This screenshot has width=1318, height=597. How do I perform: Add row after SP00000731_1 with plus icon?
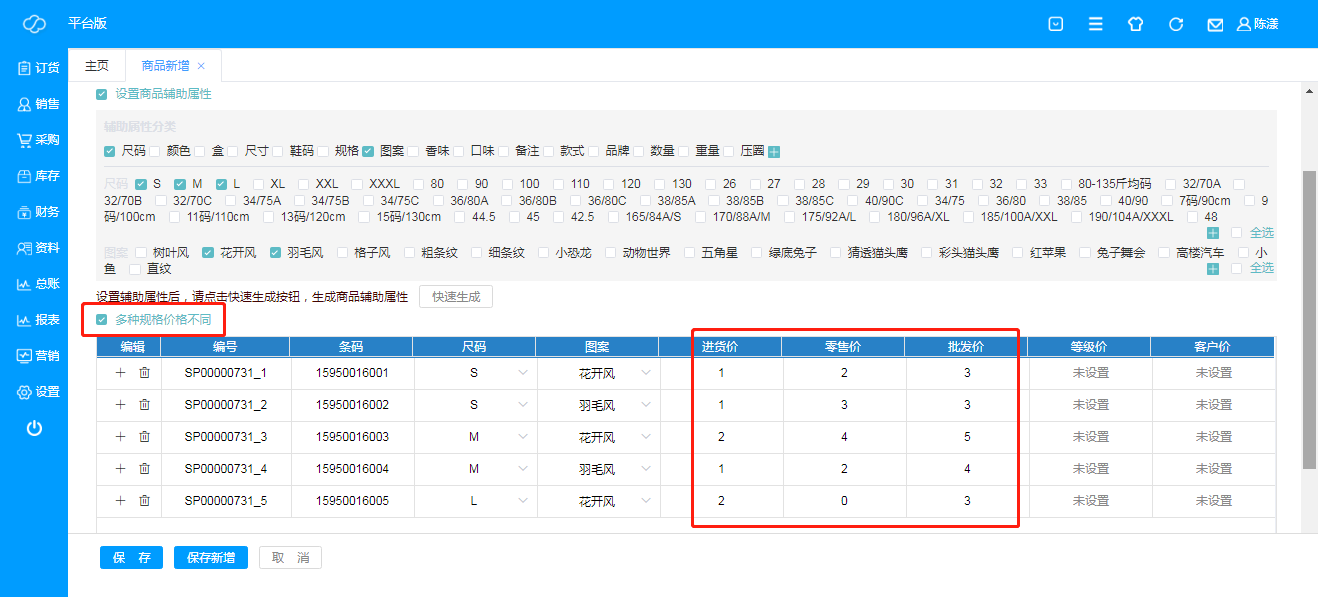point(121,373)
